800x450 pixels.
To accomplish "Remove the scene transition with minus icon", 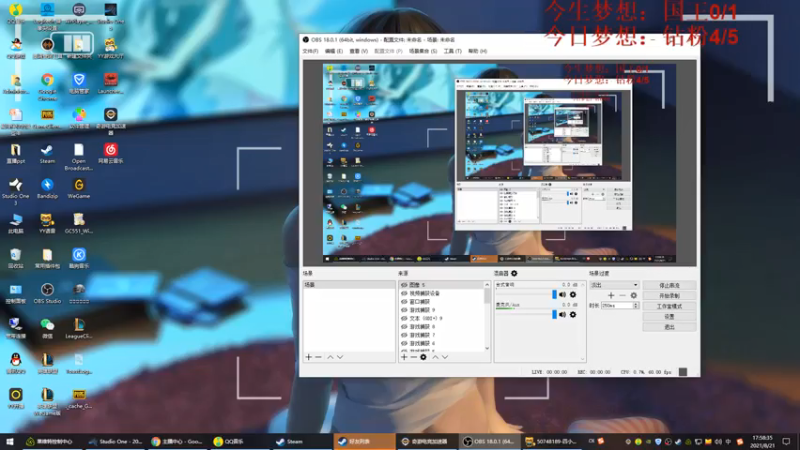I will [x=622, y=295].
